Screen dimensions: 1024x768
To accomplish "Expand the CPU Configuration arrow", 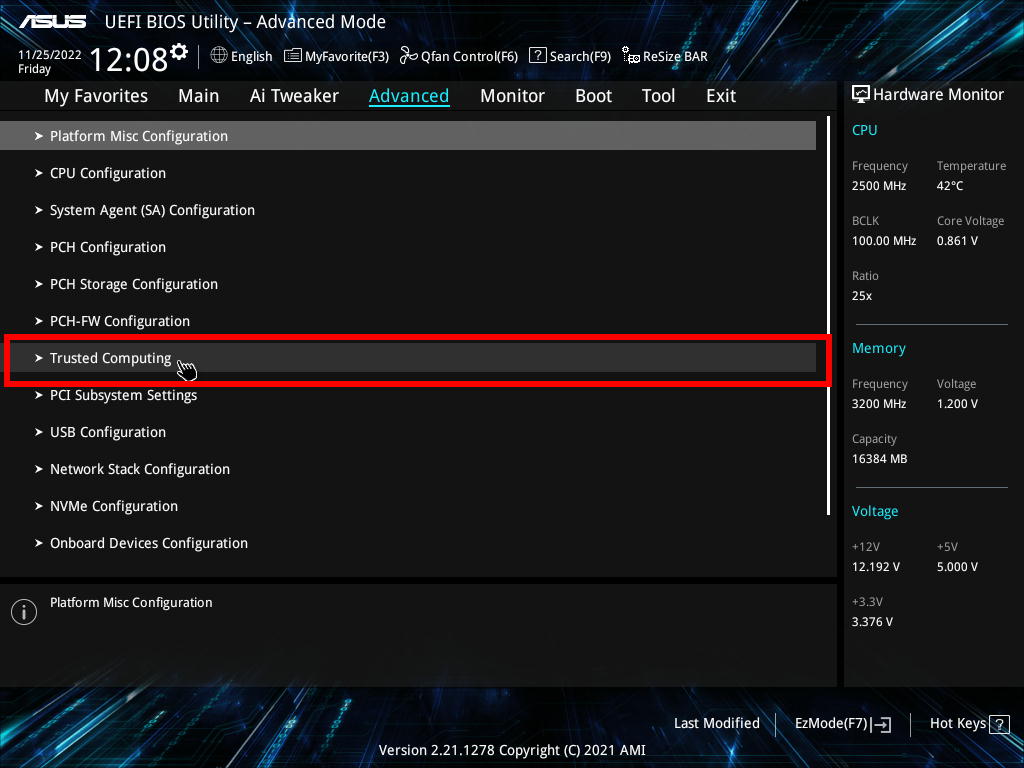I will coord(39,173).
